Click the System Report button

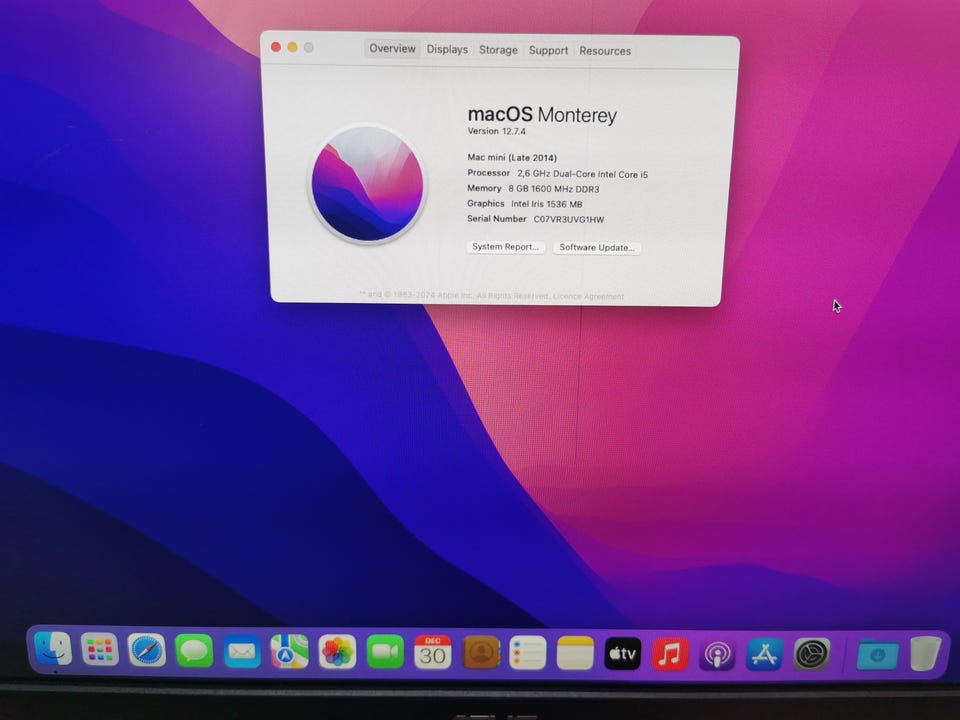click(505, 247)
